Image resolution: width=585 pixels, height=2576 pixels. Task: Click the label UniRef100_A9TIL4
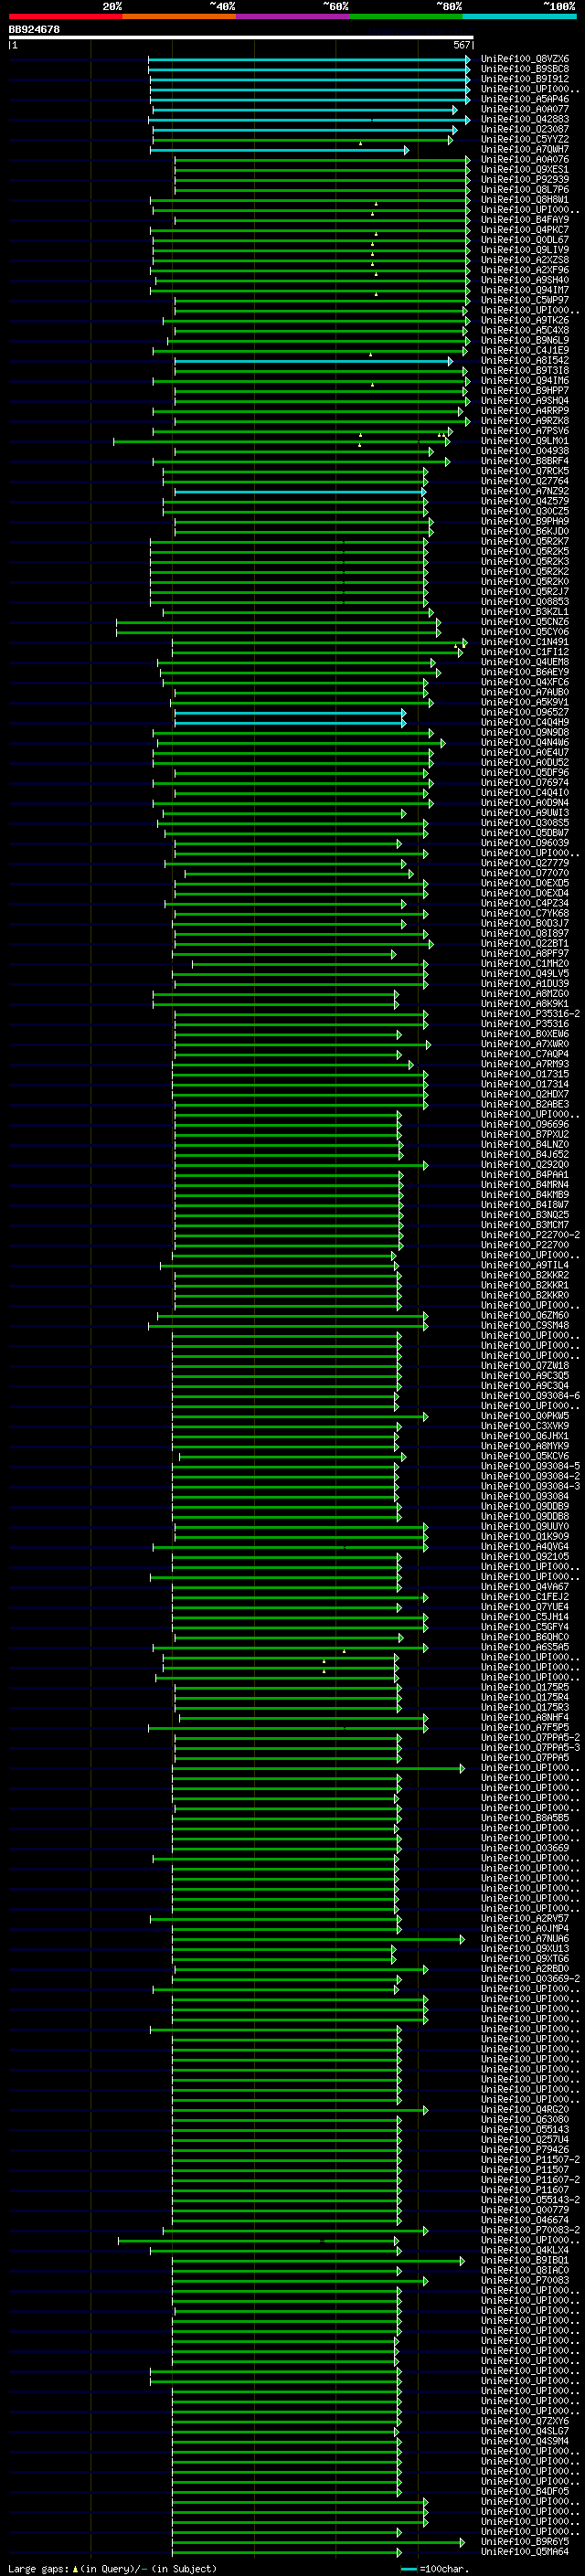[525, 1265]
